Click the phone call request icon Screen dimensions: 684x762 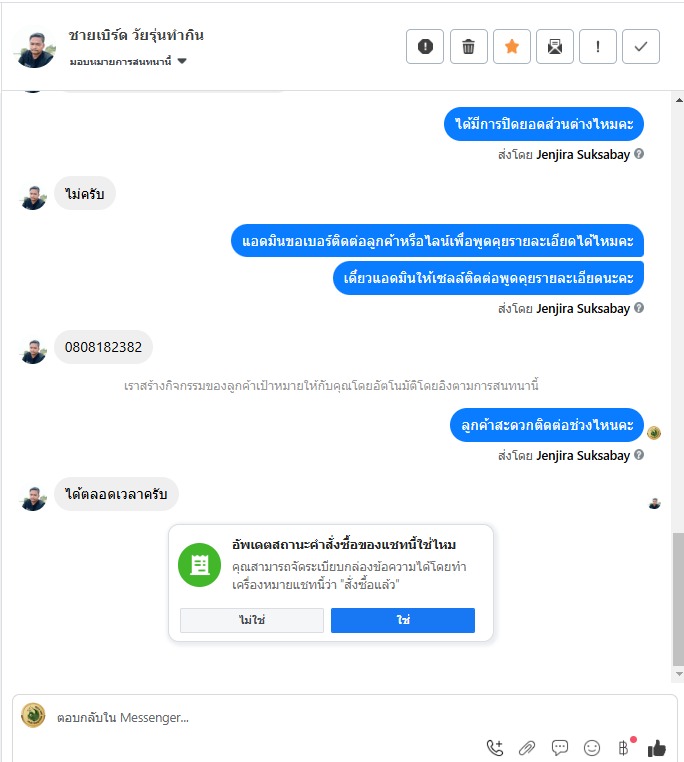point(495,747)
